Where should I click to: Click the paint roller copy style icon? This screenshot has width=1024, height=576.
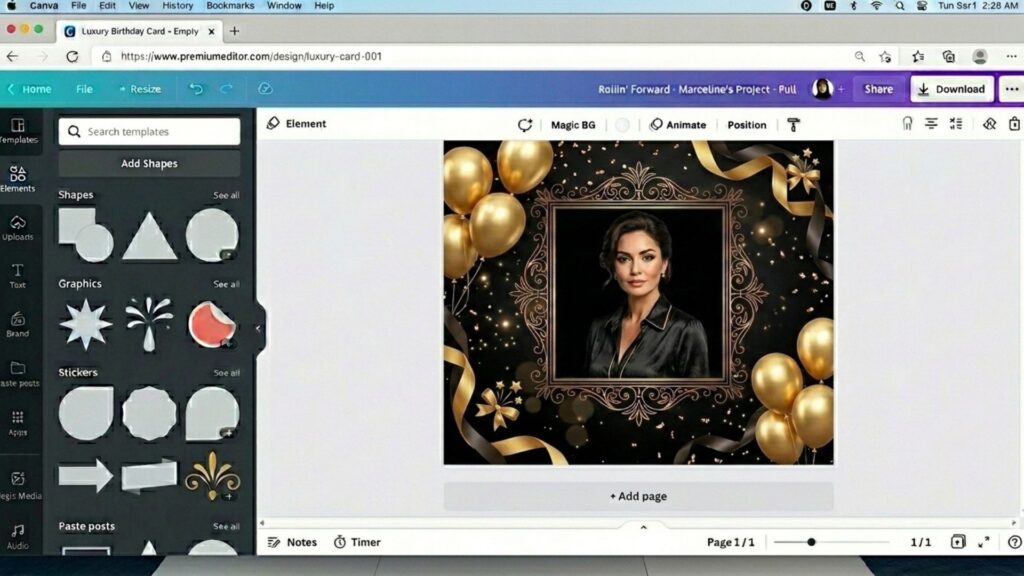pos(793,125)
